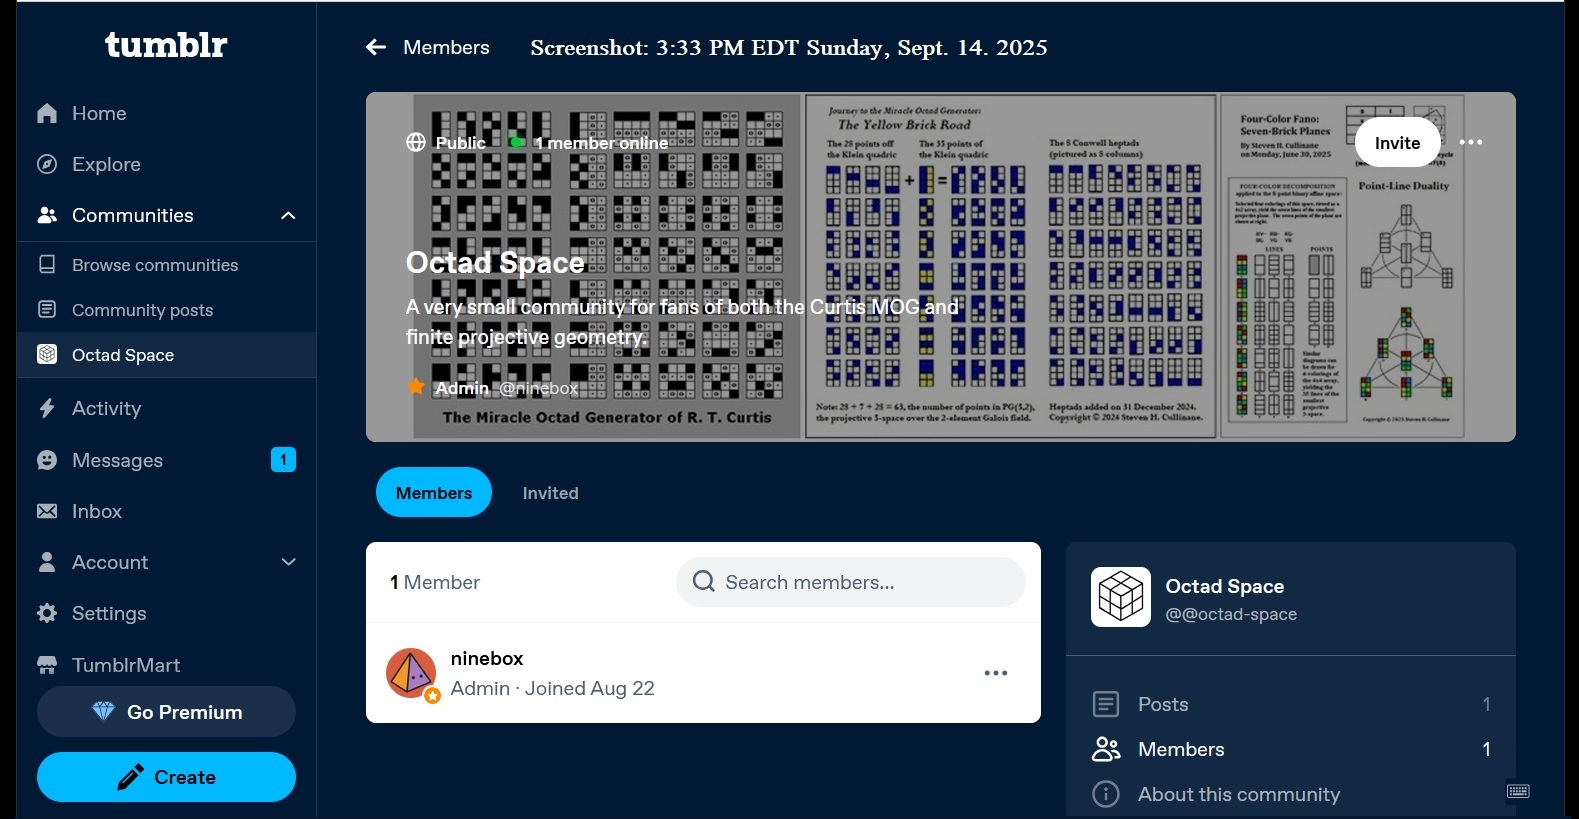This screenshot has height=819, width=1579.
Task: Click the Search members field
Action: click(x=850, y=583)
